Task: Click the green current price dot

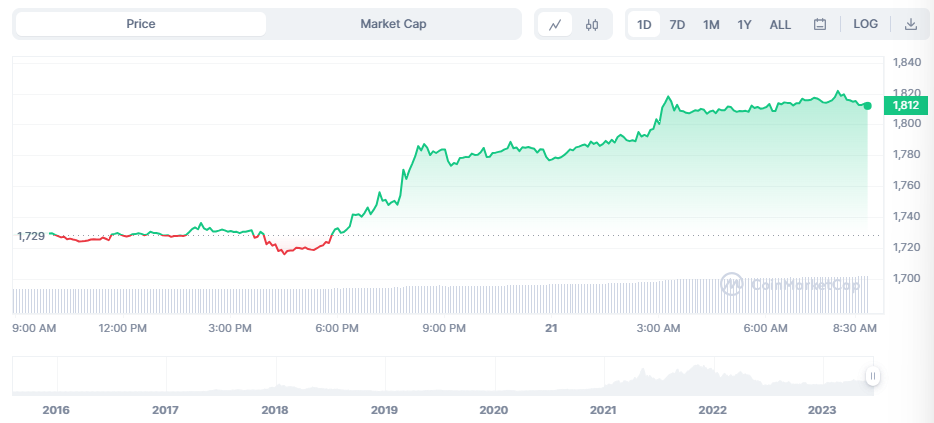Action: (867, 105)
